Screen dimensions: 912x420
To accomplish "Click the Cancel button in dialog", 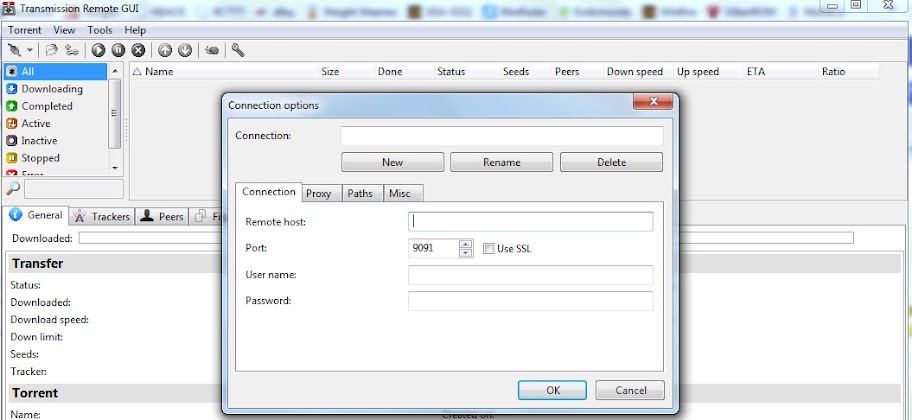I will pos(630,390).
